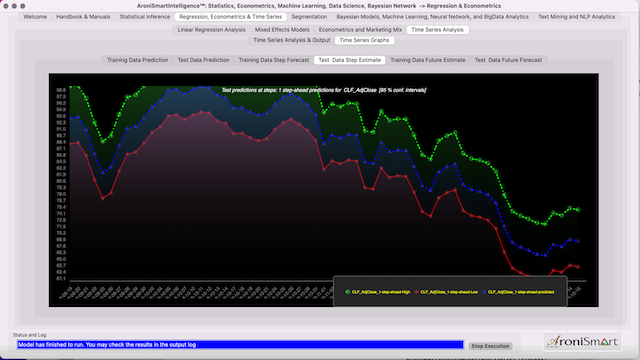Image resolution: width=640 pixels, height=360 pixels.
Task: Click the macOS close window button
Action: click(x=6, y=6)
